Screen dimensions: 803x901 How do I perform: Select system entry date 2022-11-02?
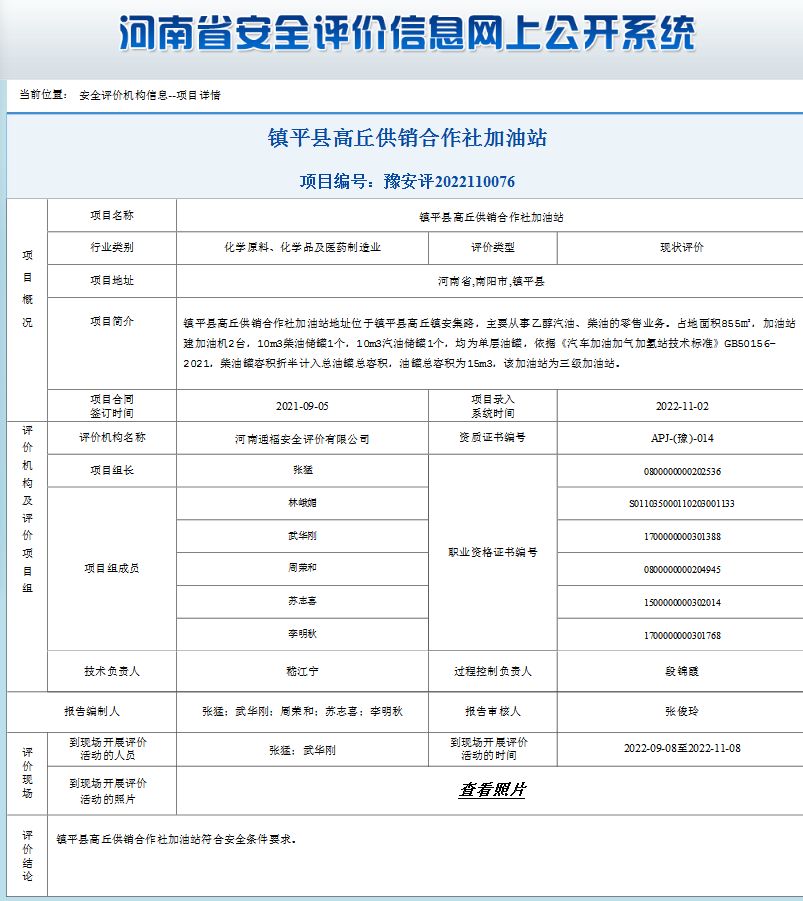pyautogui.click(x=682, y=406)
